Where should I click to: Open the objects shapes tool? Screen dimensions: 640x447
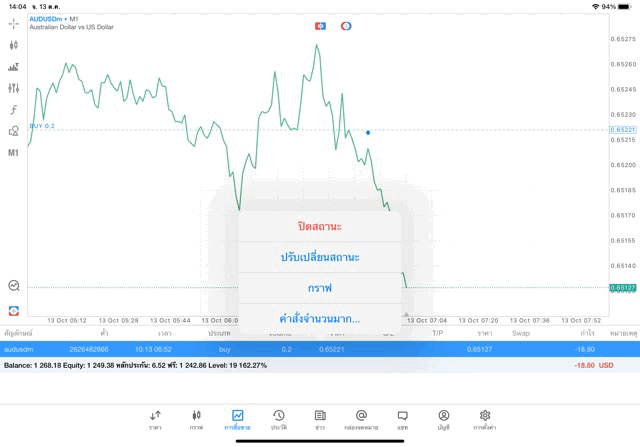(14, 131)
